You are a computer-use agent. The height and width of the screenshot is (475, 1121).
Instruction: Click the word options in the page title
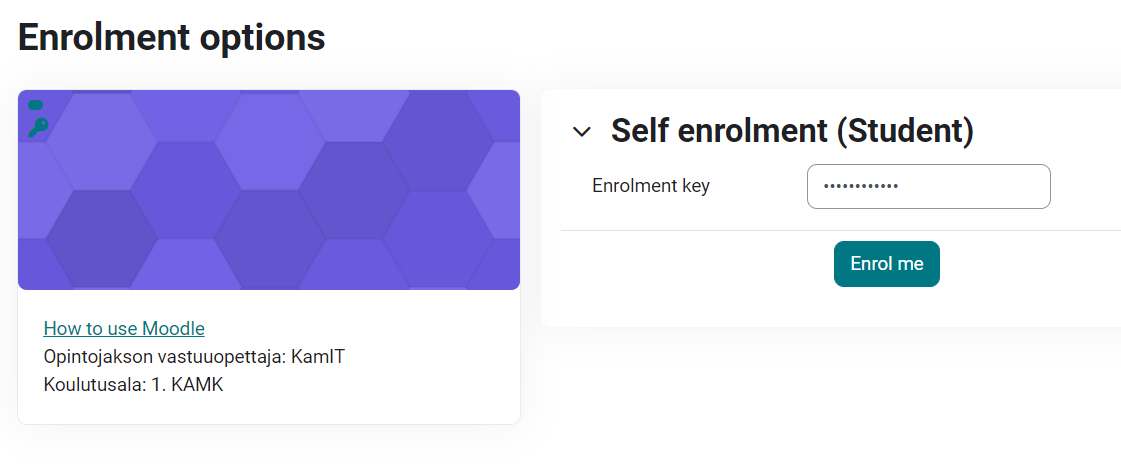pos(262,39)
